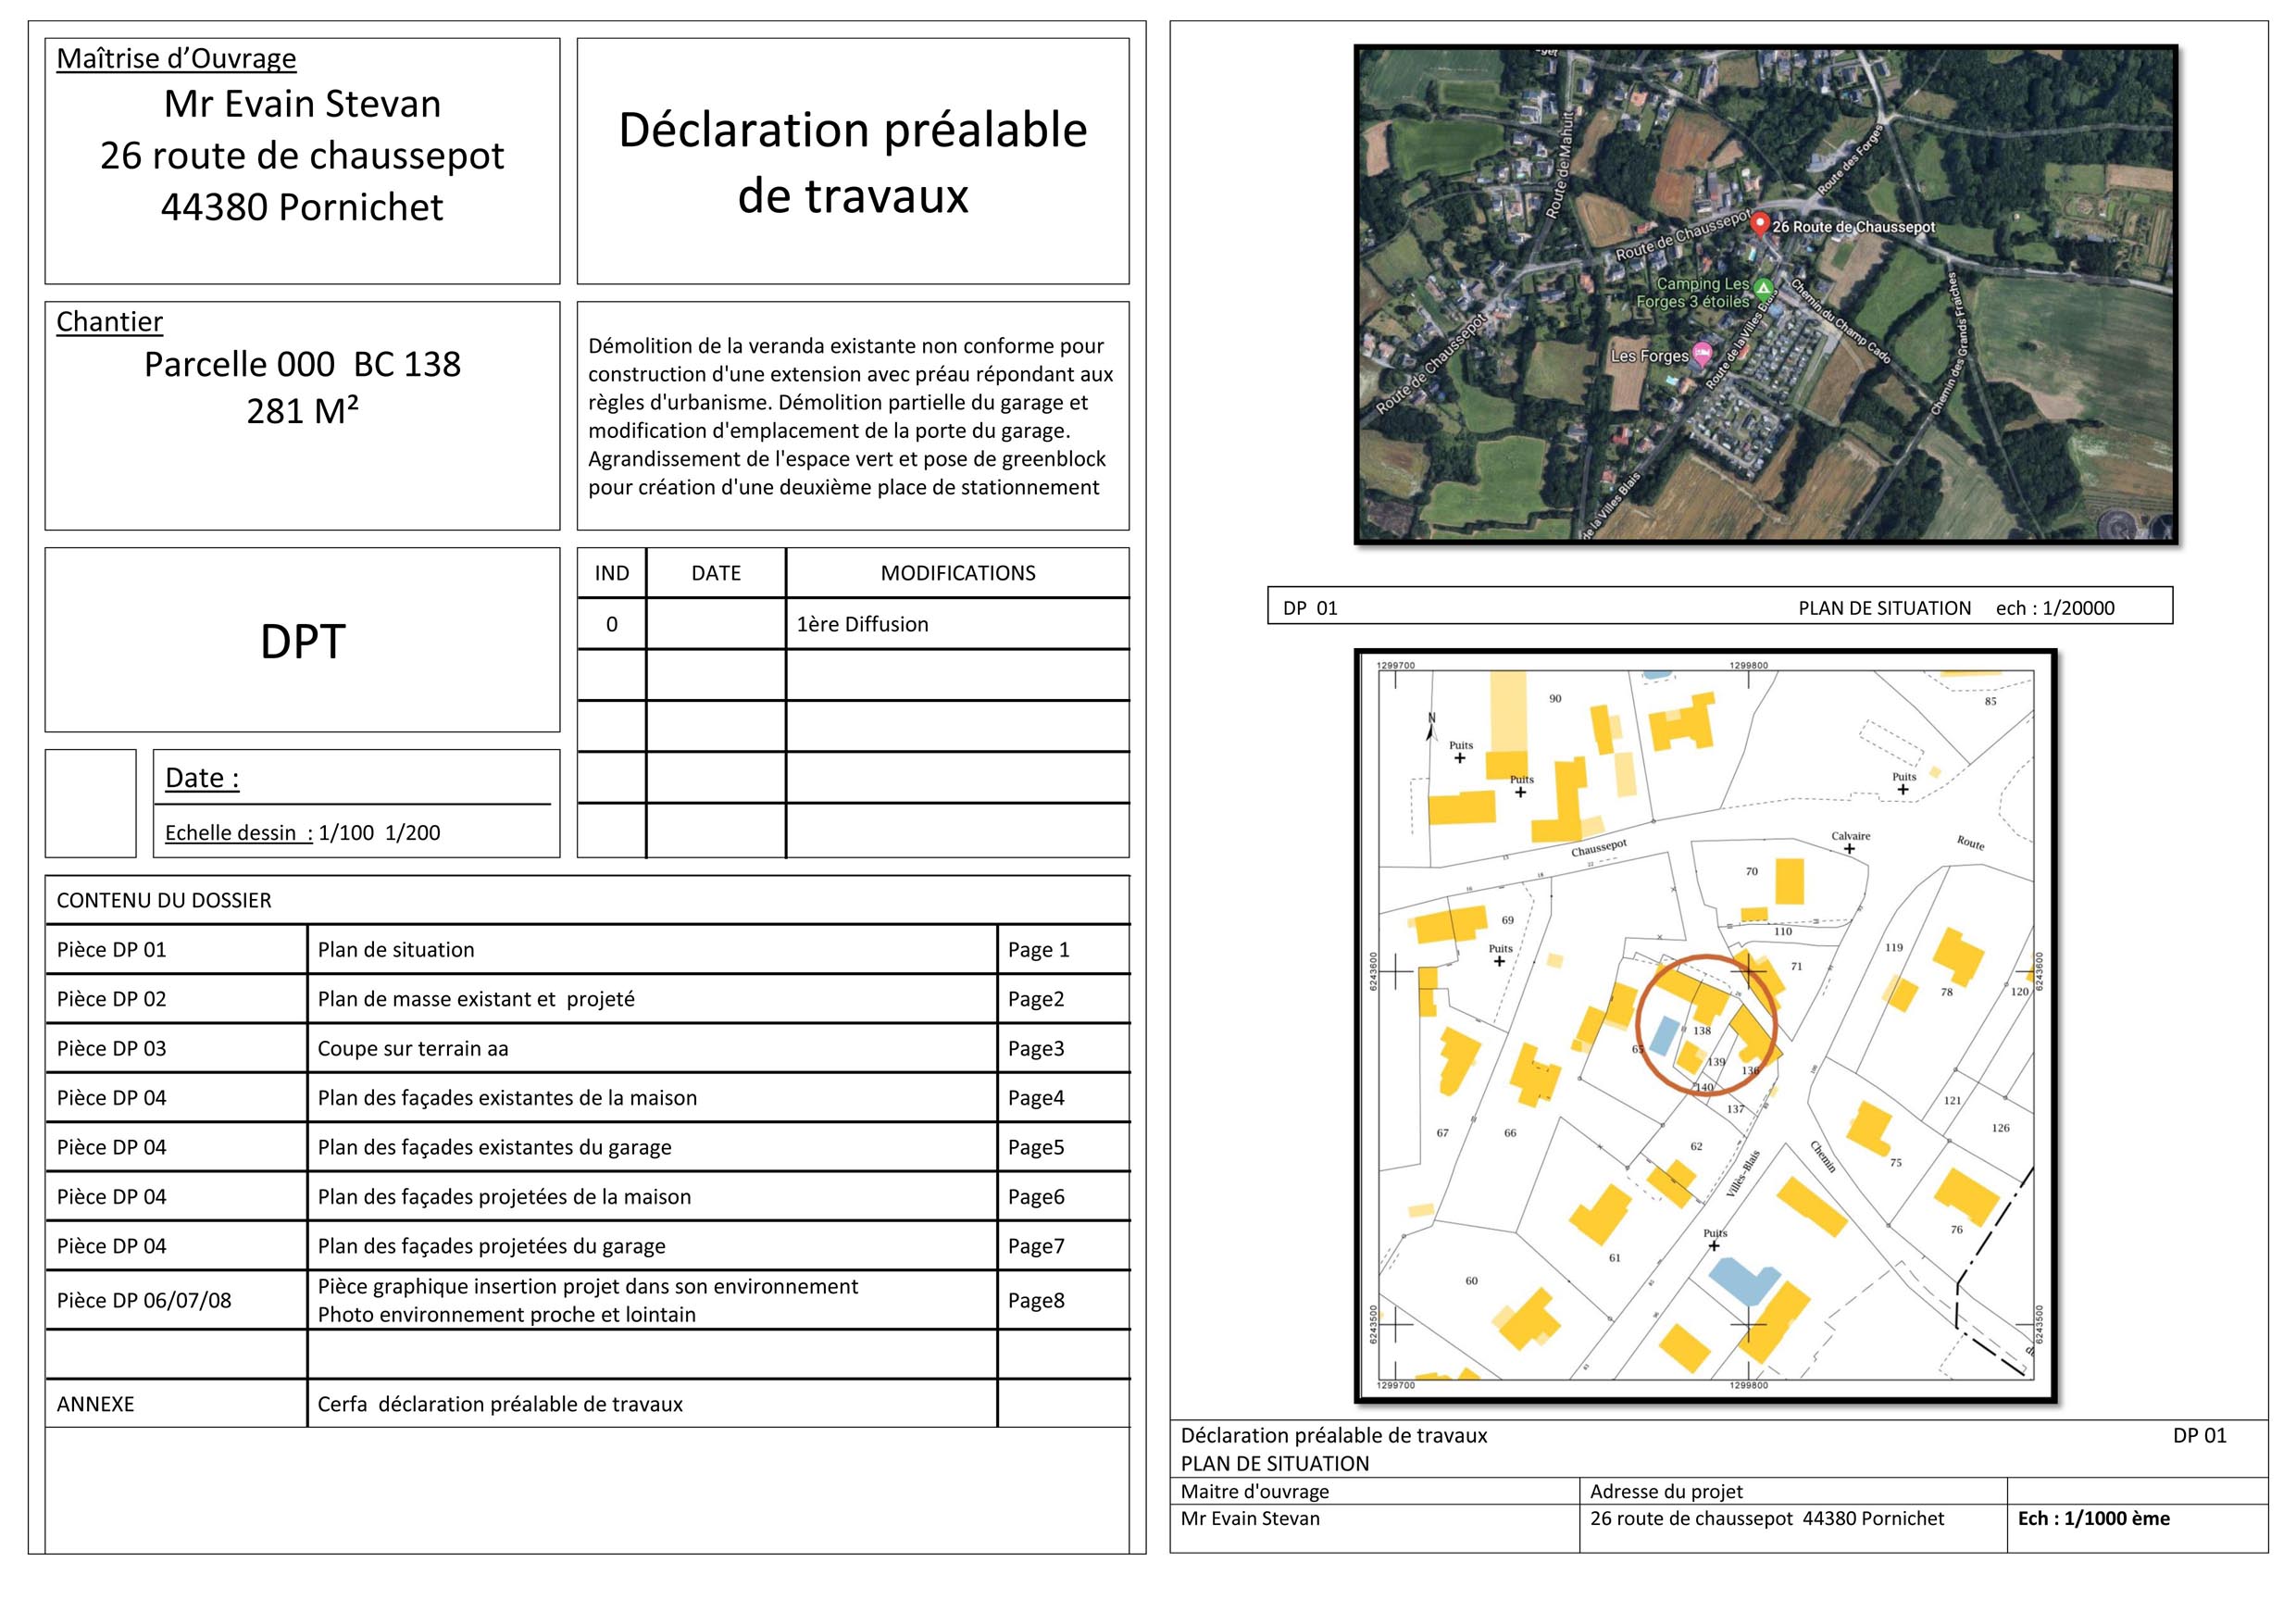Click the orange circle highlighting parcel 138
The width and height of the screenshot is (2296, 1624).
point(1706,1025)
